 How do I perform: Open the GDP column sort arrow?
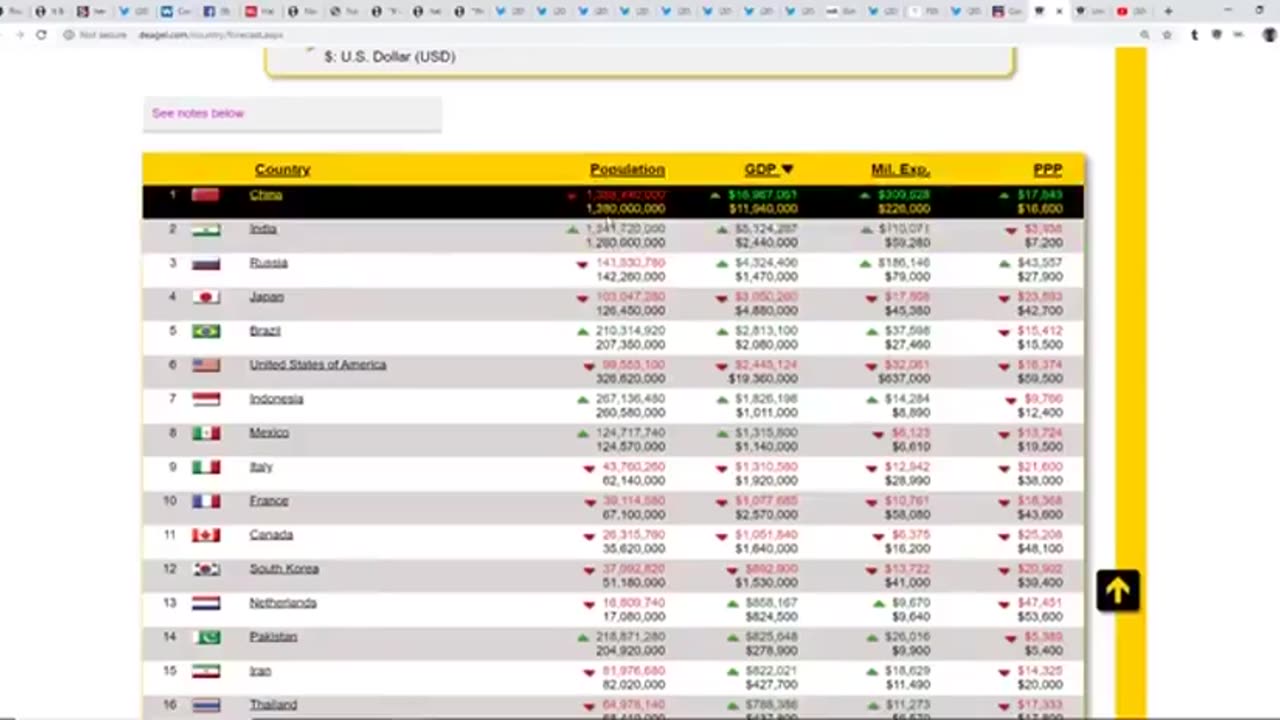787,169
